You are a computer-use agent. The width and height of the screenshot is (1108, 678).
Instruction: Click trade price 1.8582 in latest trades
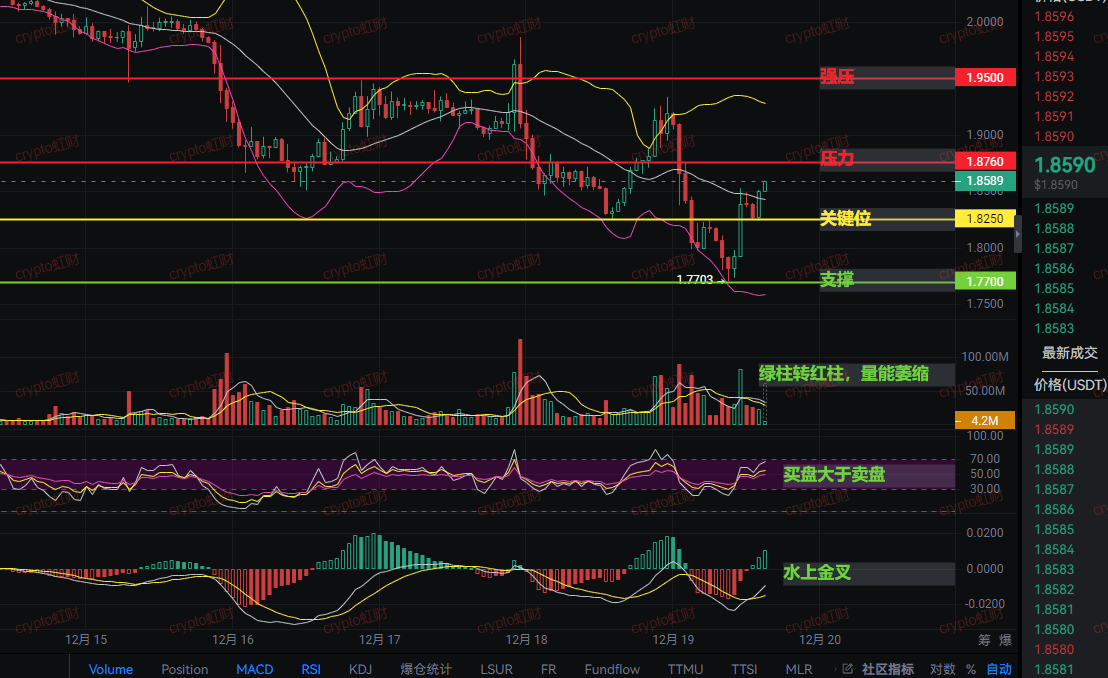(x=1054, y=590)
